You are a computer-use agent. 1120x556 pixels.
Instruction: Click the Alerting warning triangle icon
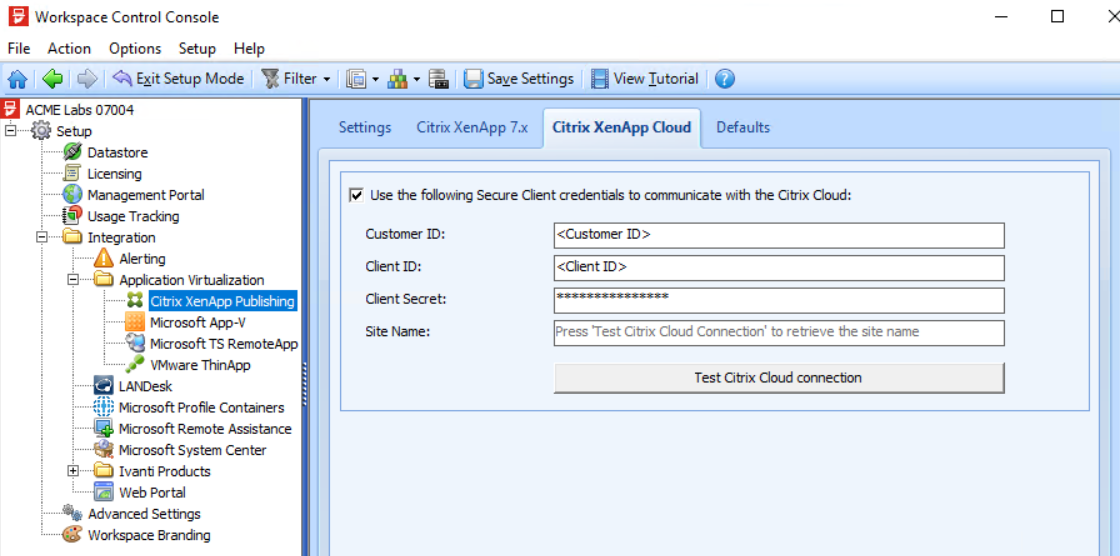pyautogui.click(x=104, y=258)
